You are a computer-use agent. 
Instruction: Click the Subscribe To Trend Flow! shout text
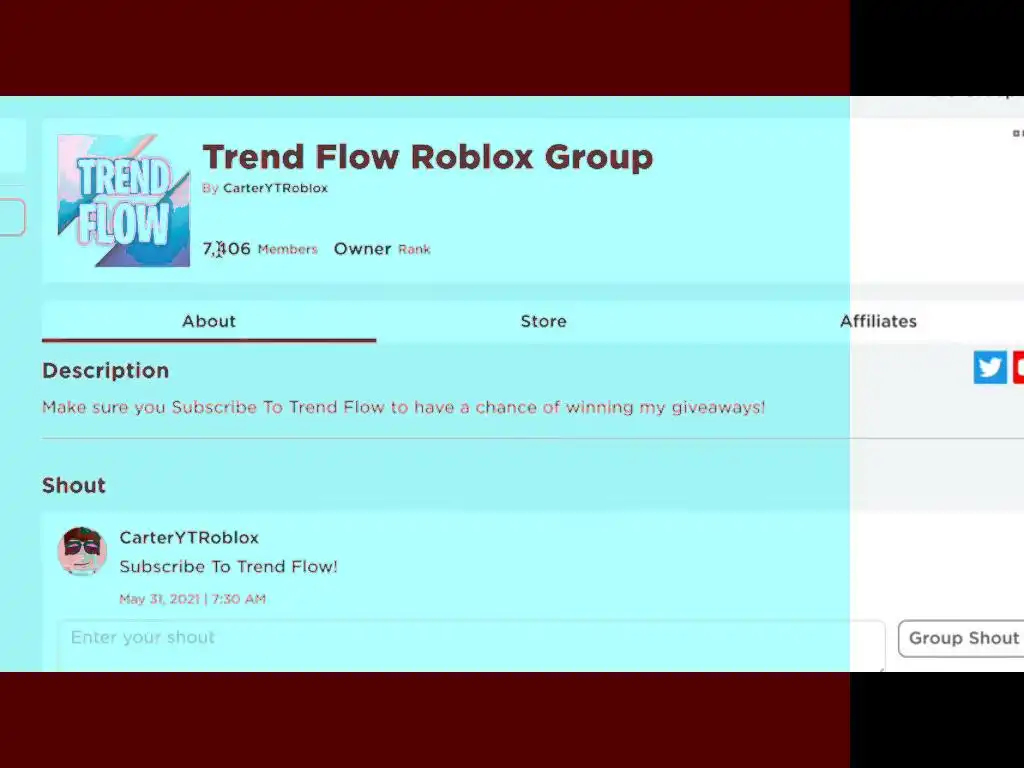(x=228, y=566)
